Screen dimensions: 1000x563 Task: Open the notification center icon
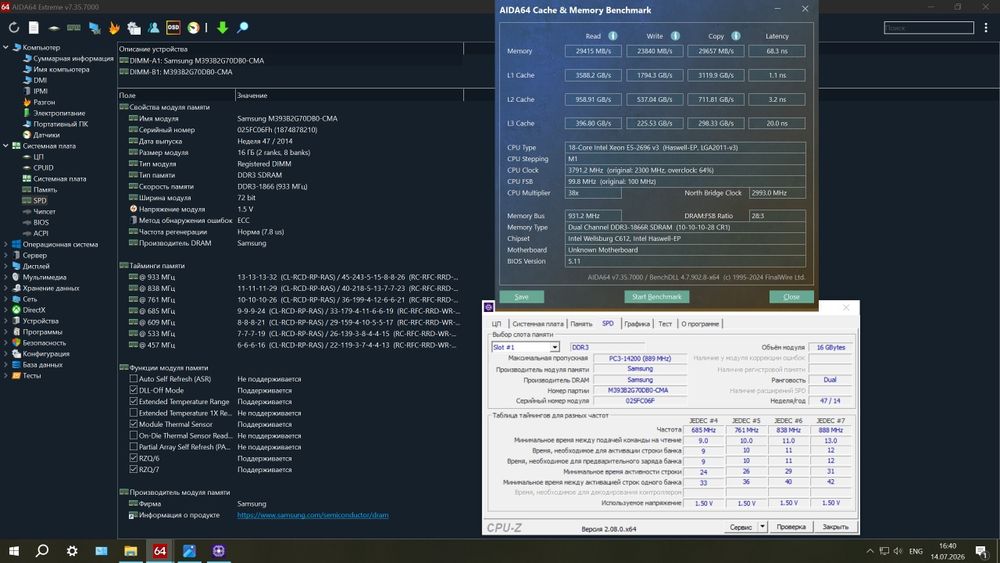(x=982, y=551)
